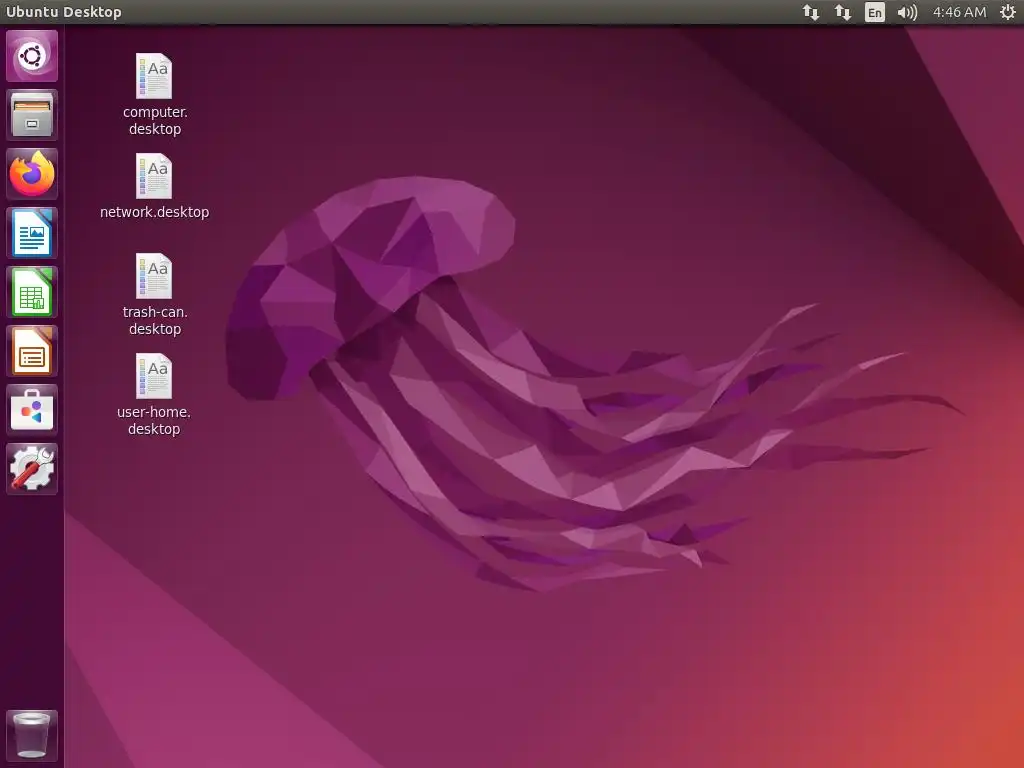This screenshot has height=768, width=1024.
Task: Open the En keyboard layout indicator
Action: pyautogui.click(x=875, y=12)
